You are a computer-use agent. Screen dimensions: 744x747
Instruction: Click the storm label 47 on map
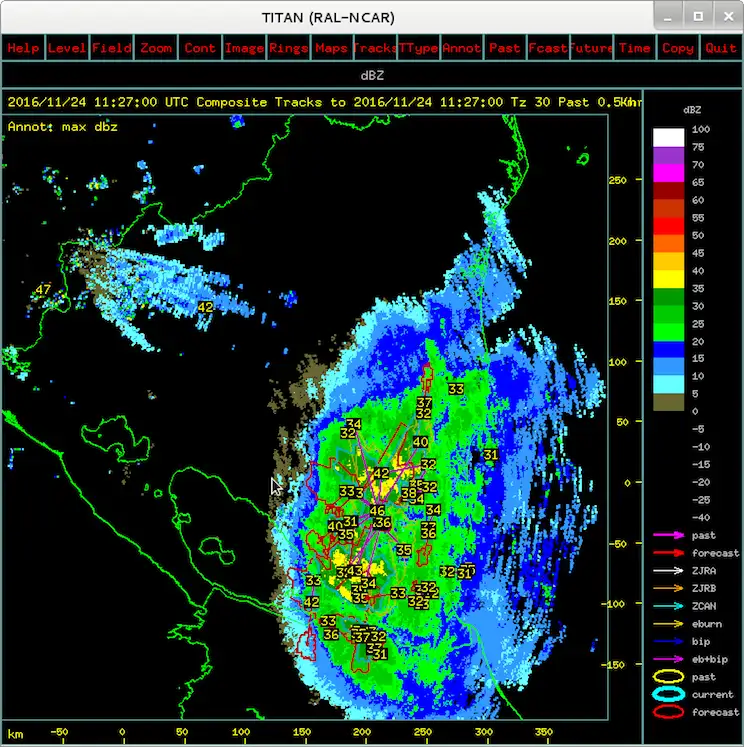pos(42,290)
